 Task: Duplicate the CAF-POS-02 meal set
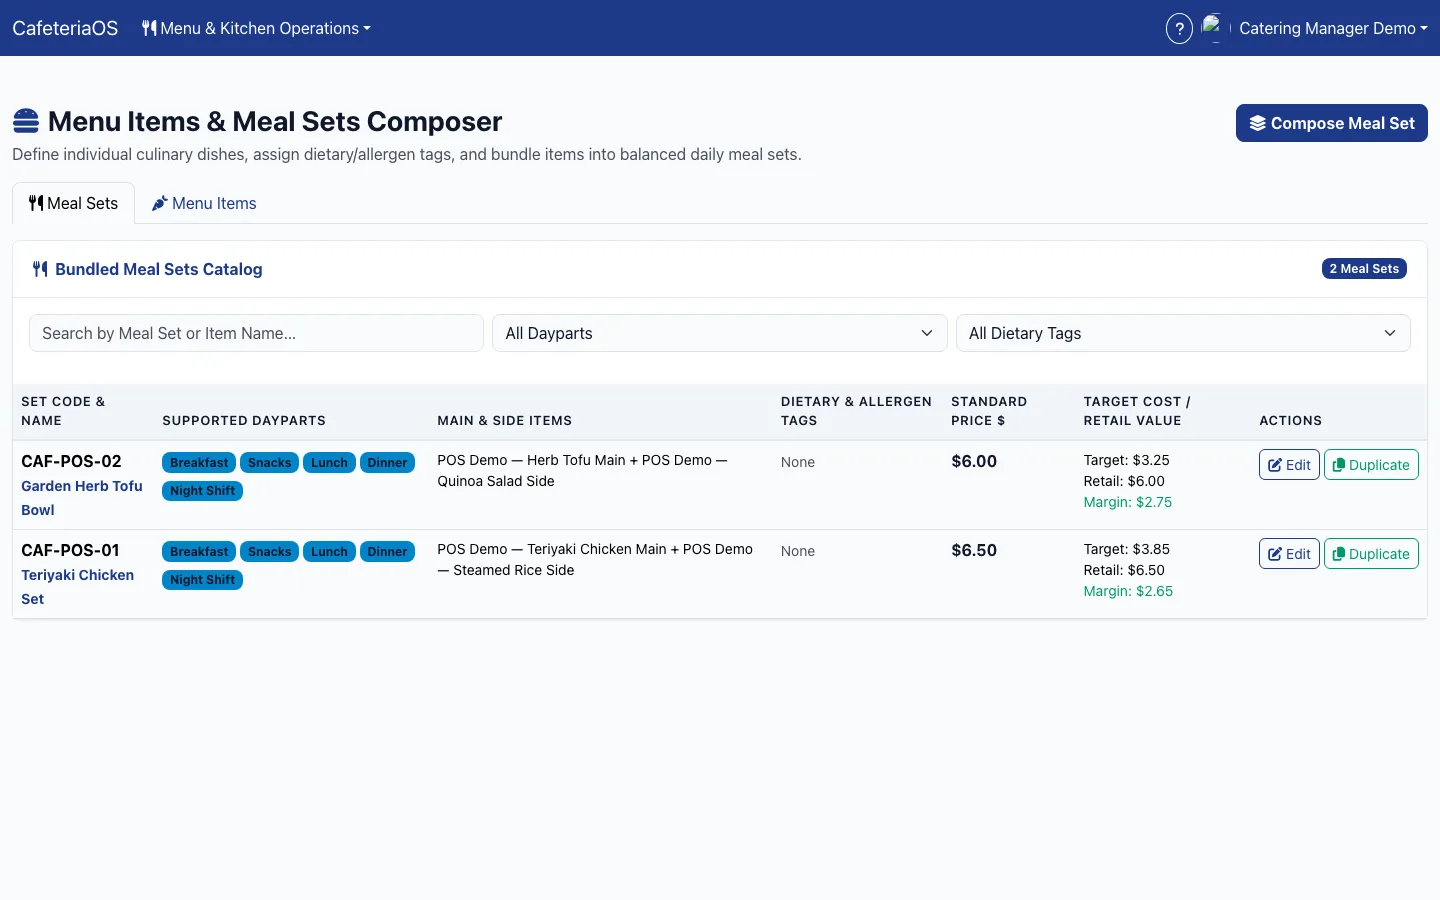pos(1371,465)
